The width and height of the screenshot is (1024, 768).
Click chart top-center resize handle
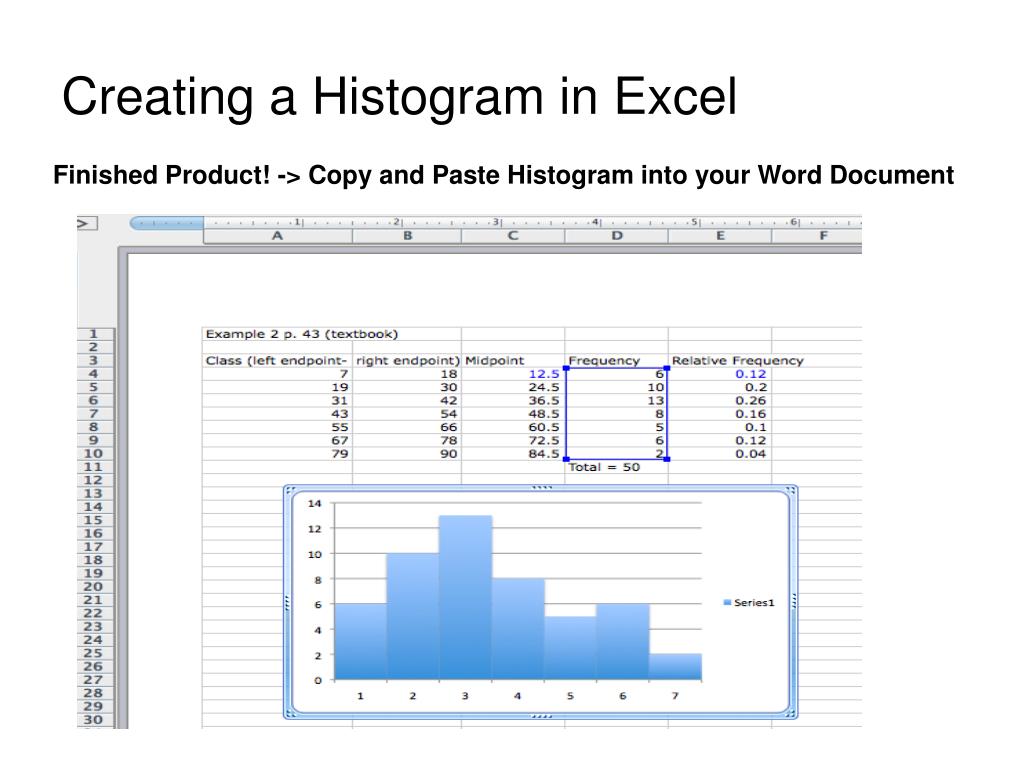pos(541,487)
